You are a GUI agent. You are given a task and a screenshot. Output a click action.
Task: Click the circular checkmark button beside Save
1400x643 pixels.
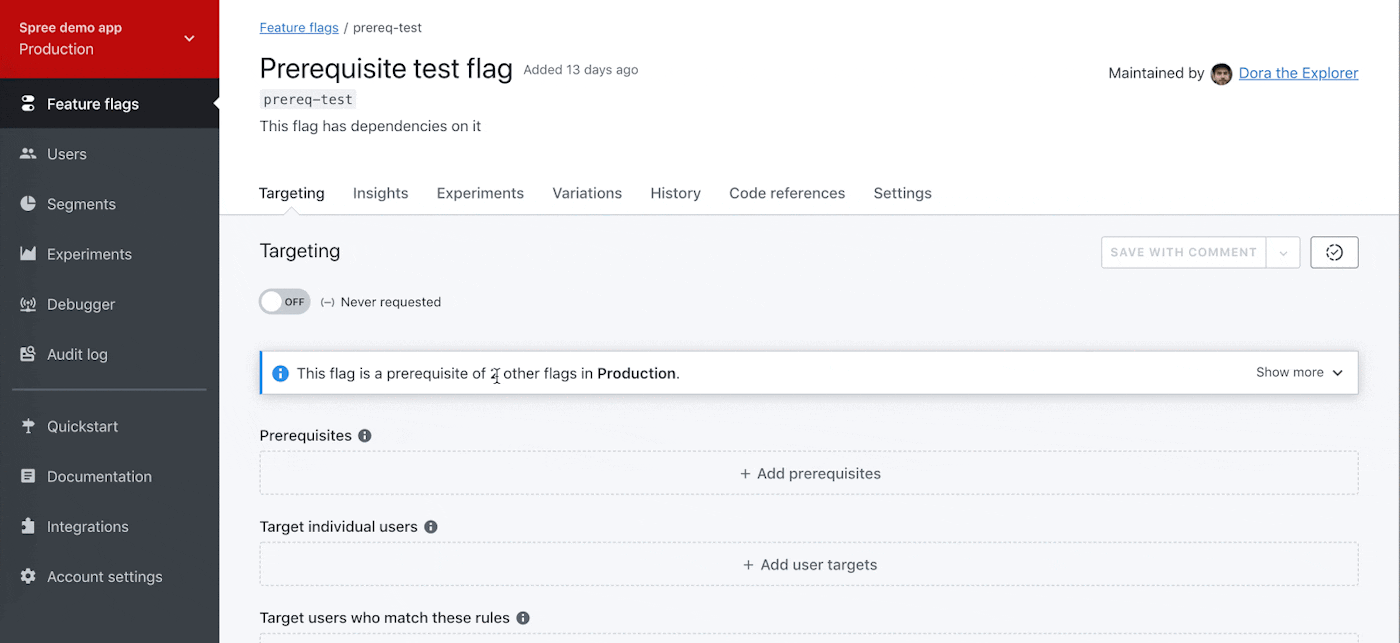click(1334, 252)
